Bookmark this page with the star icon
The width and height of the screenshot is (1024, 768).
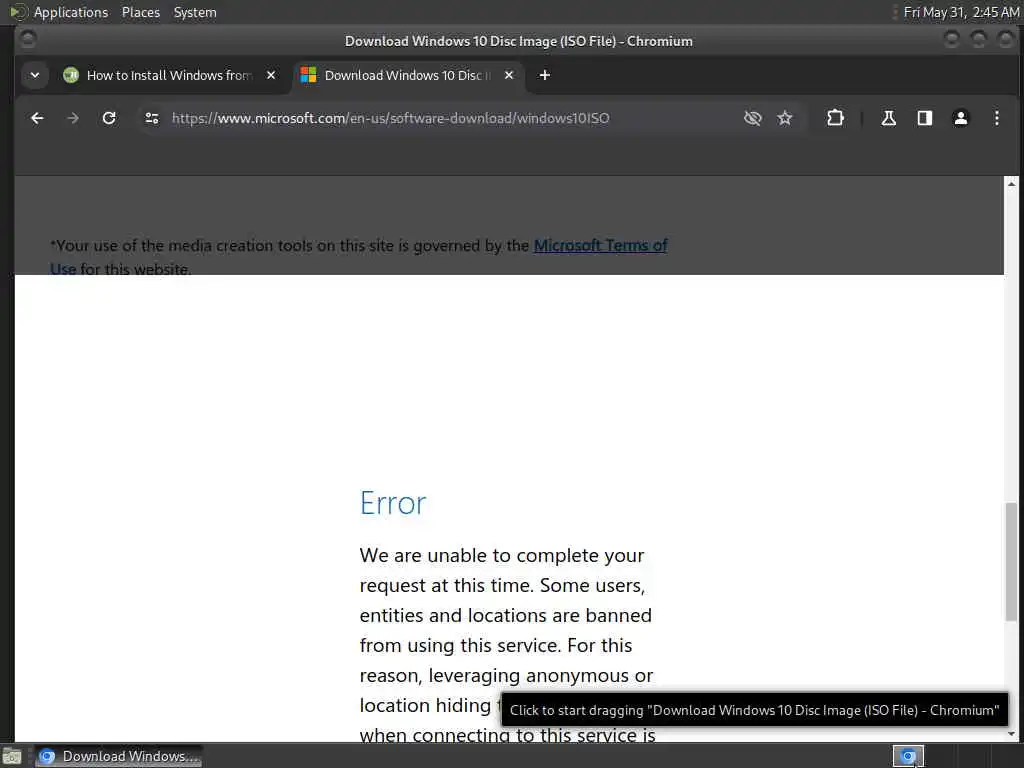785,118
